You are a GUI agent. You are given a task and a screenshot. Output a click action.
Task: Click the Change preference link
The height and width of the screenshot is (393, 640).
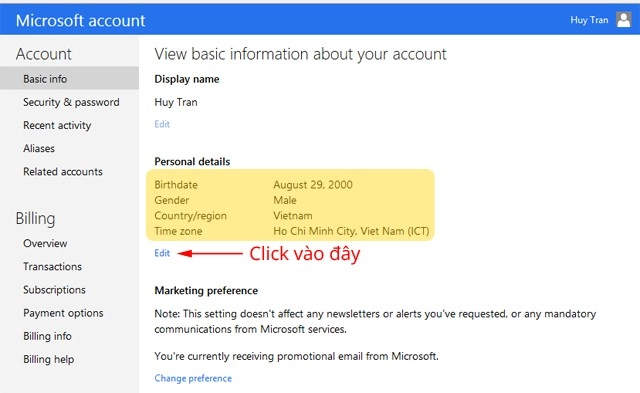pyautogui.click(x=193, y=378)
